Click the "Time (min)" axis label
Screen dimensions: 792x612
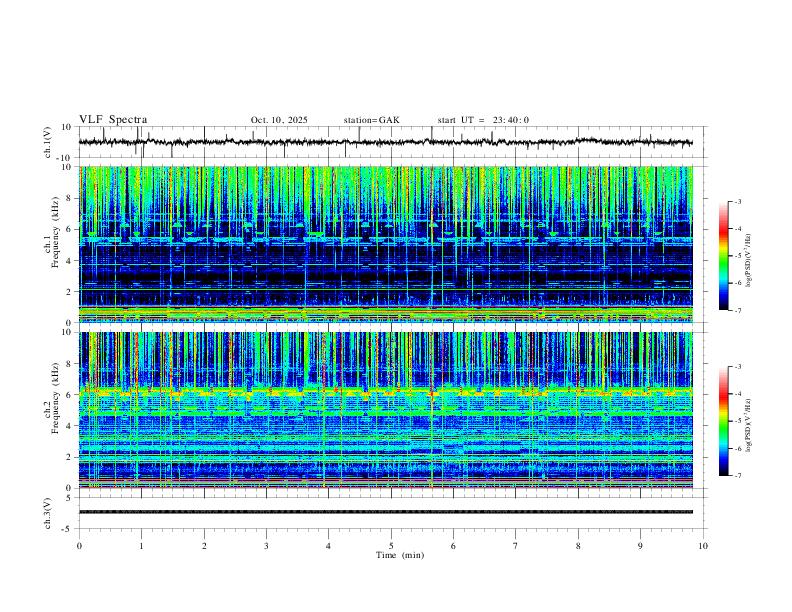[400, 555]
